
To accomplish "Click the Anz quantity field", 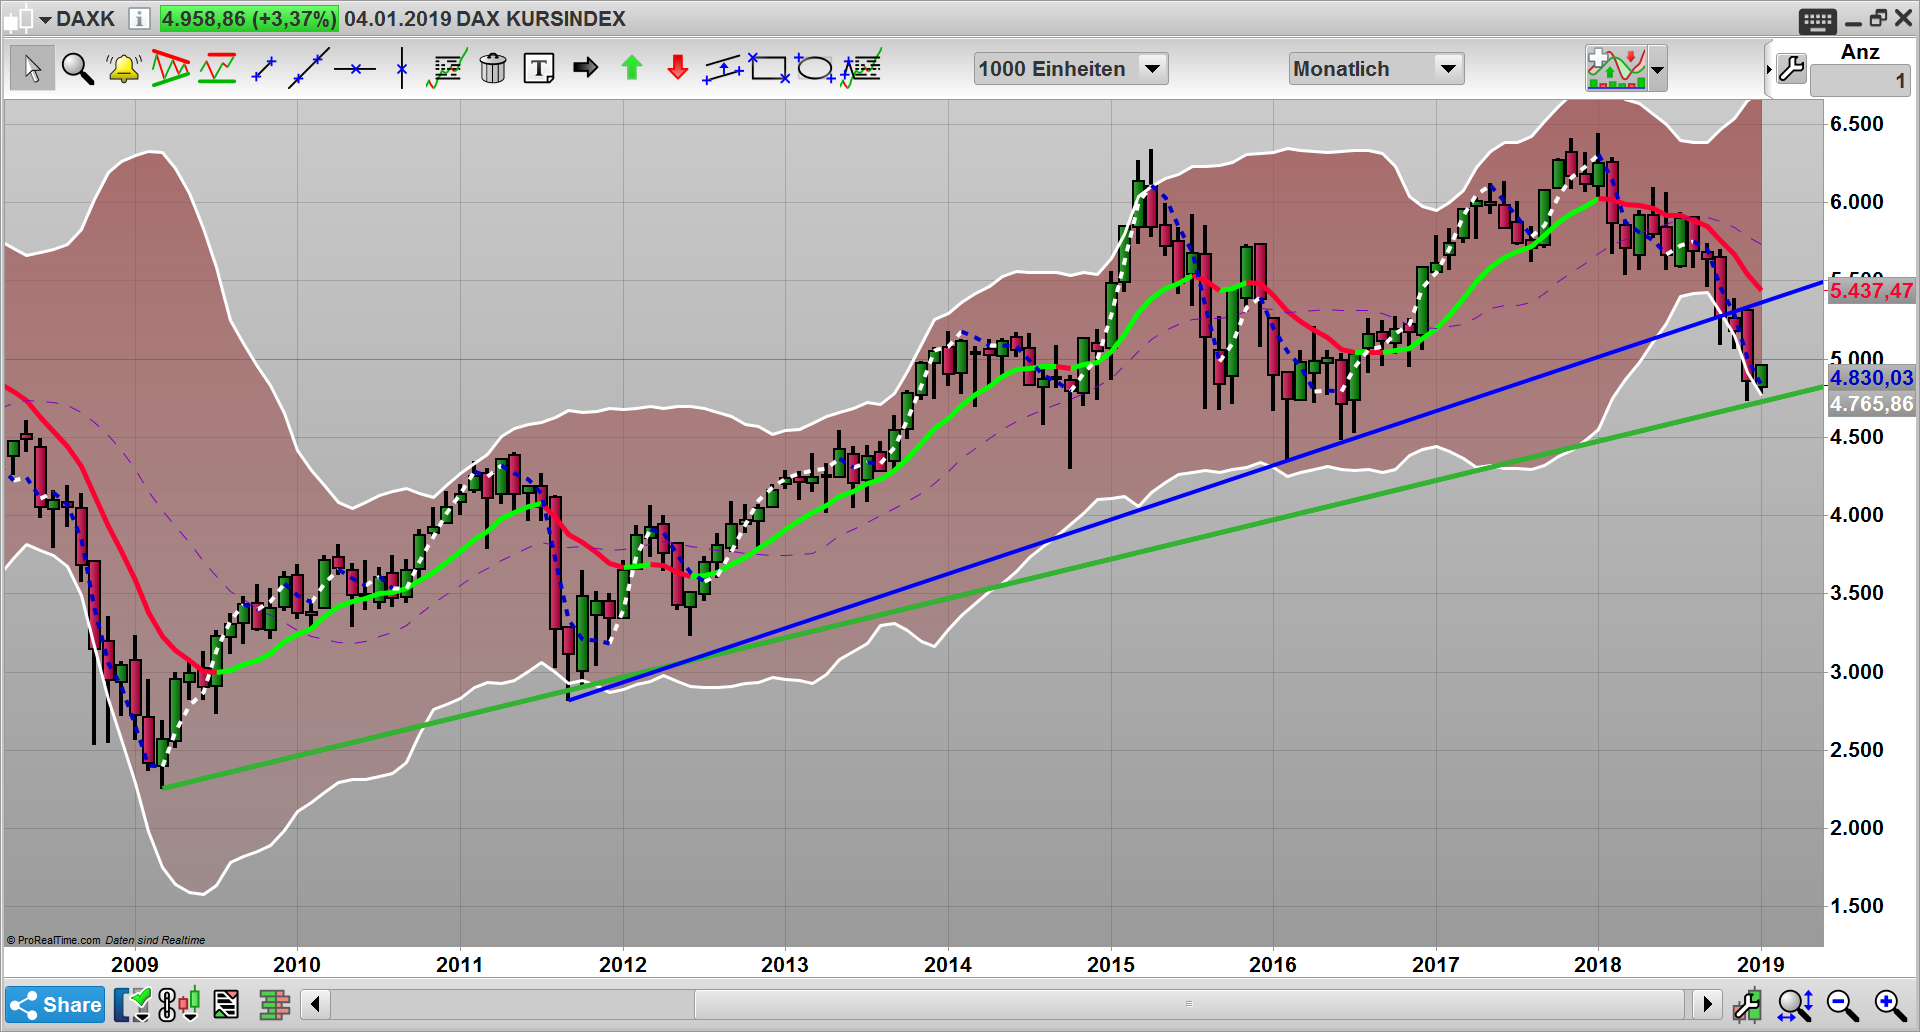I will 1860,81.
